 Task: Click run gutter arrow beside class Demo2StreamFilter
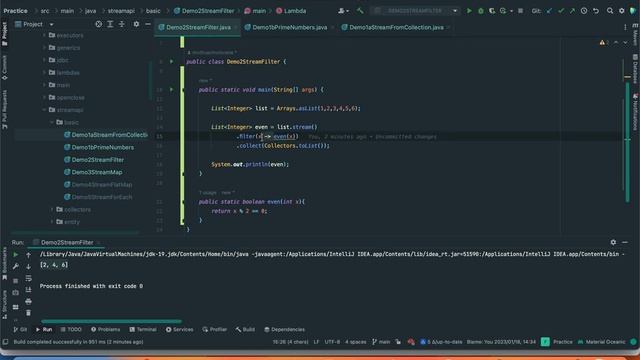click(x=171, y=62)
